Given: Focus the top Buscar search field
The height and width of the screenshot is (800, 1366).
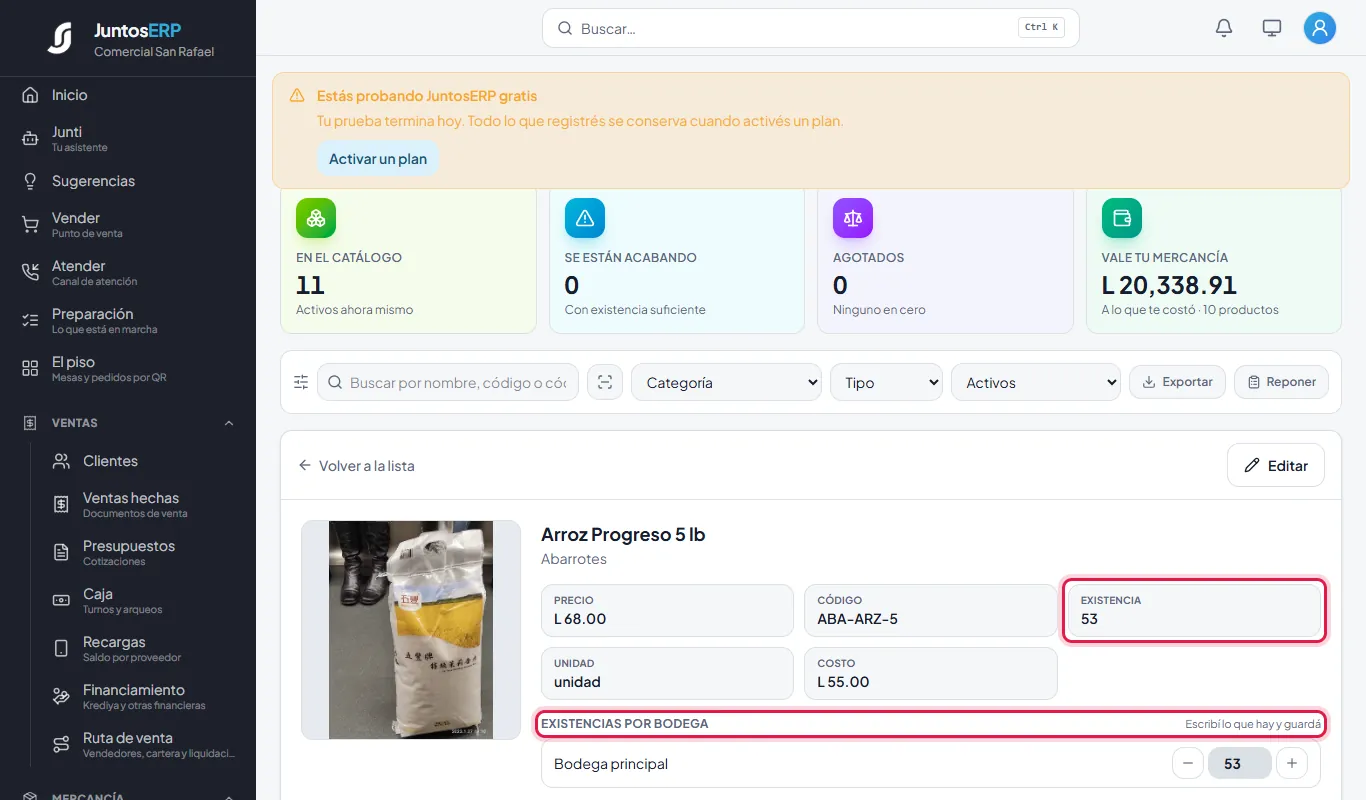Looking at the screenshot, I should tap(811, 28).
